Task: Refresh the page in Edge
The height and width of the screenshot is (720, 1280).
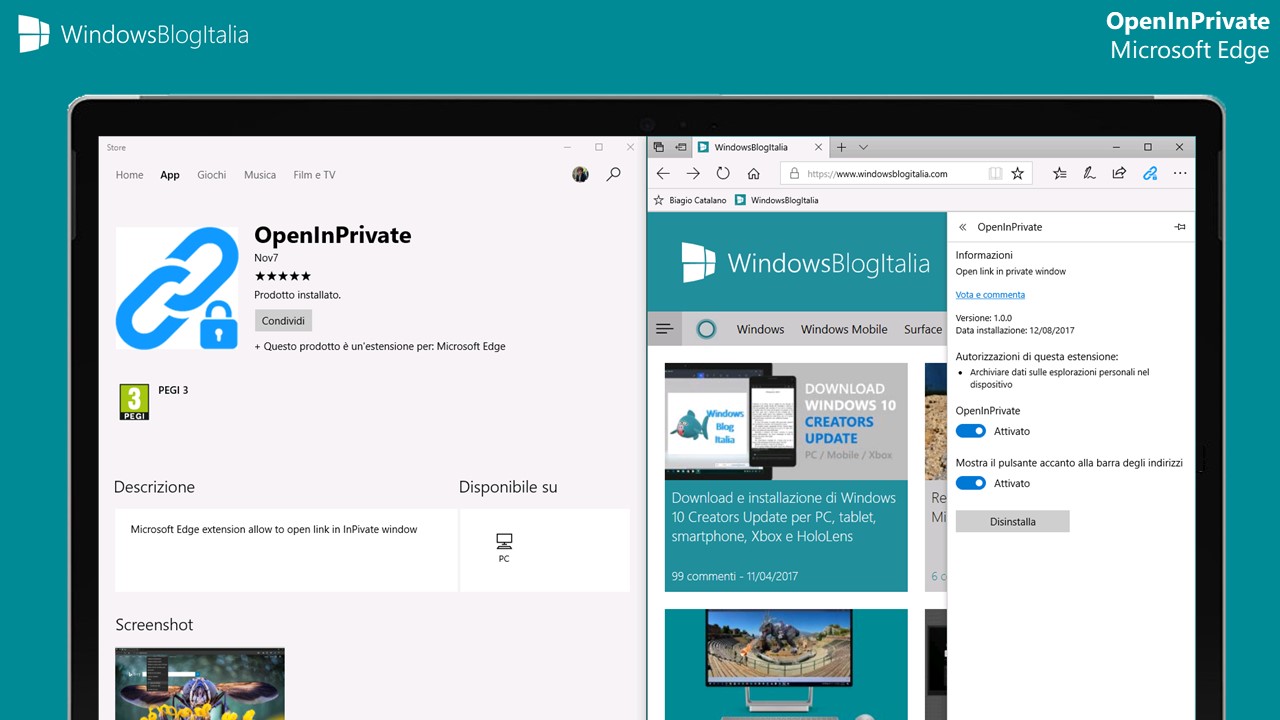Action: (x=723, y=173)
